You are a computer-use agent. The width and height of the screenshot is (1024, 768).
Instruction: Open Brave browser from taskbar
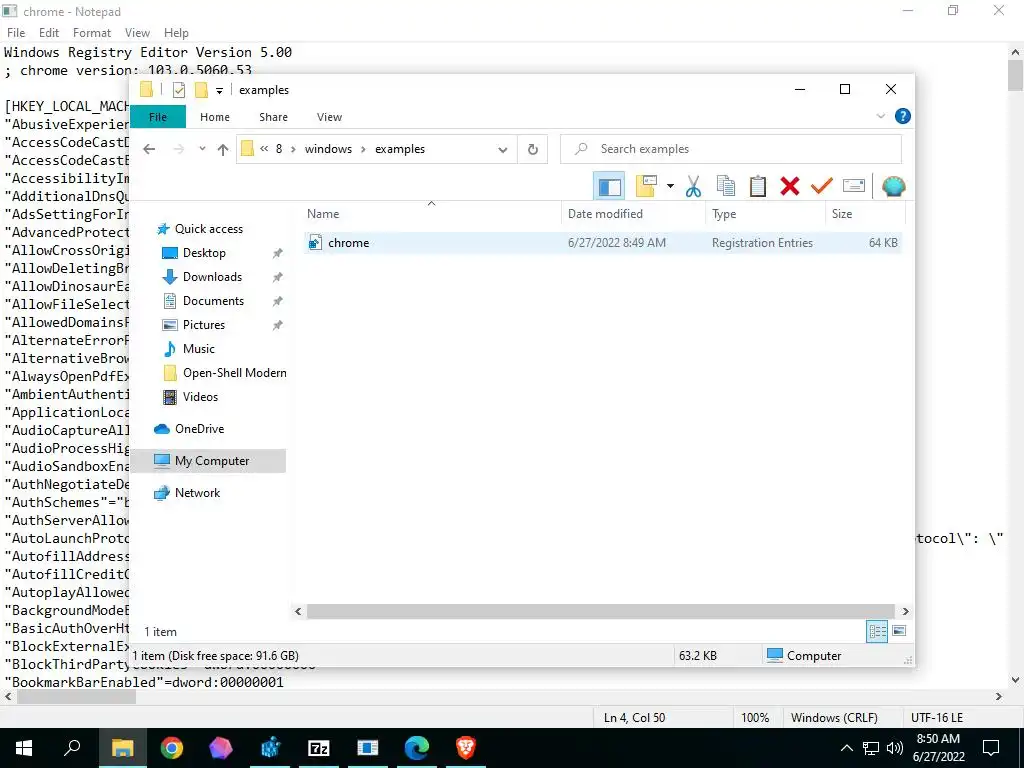[466, 748]
